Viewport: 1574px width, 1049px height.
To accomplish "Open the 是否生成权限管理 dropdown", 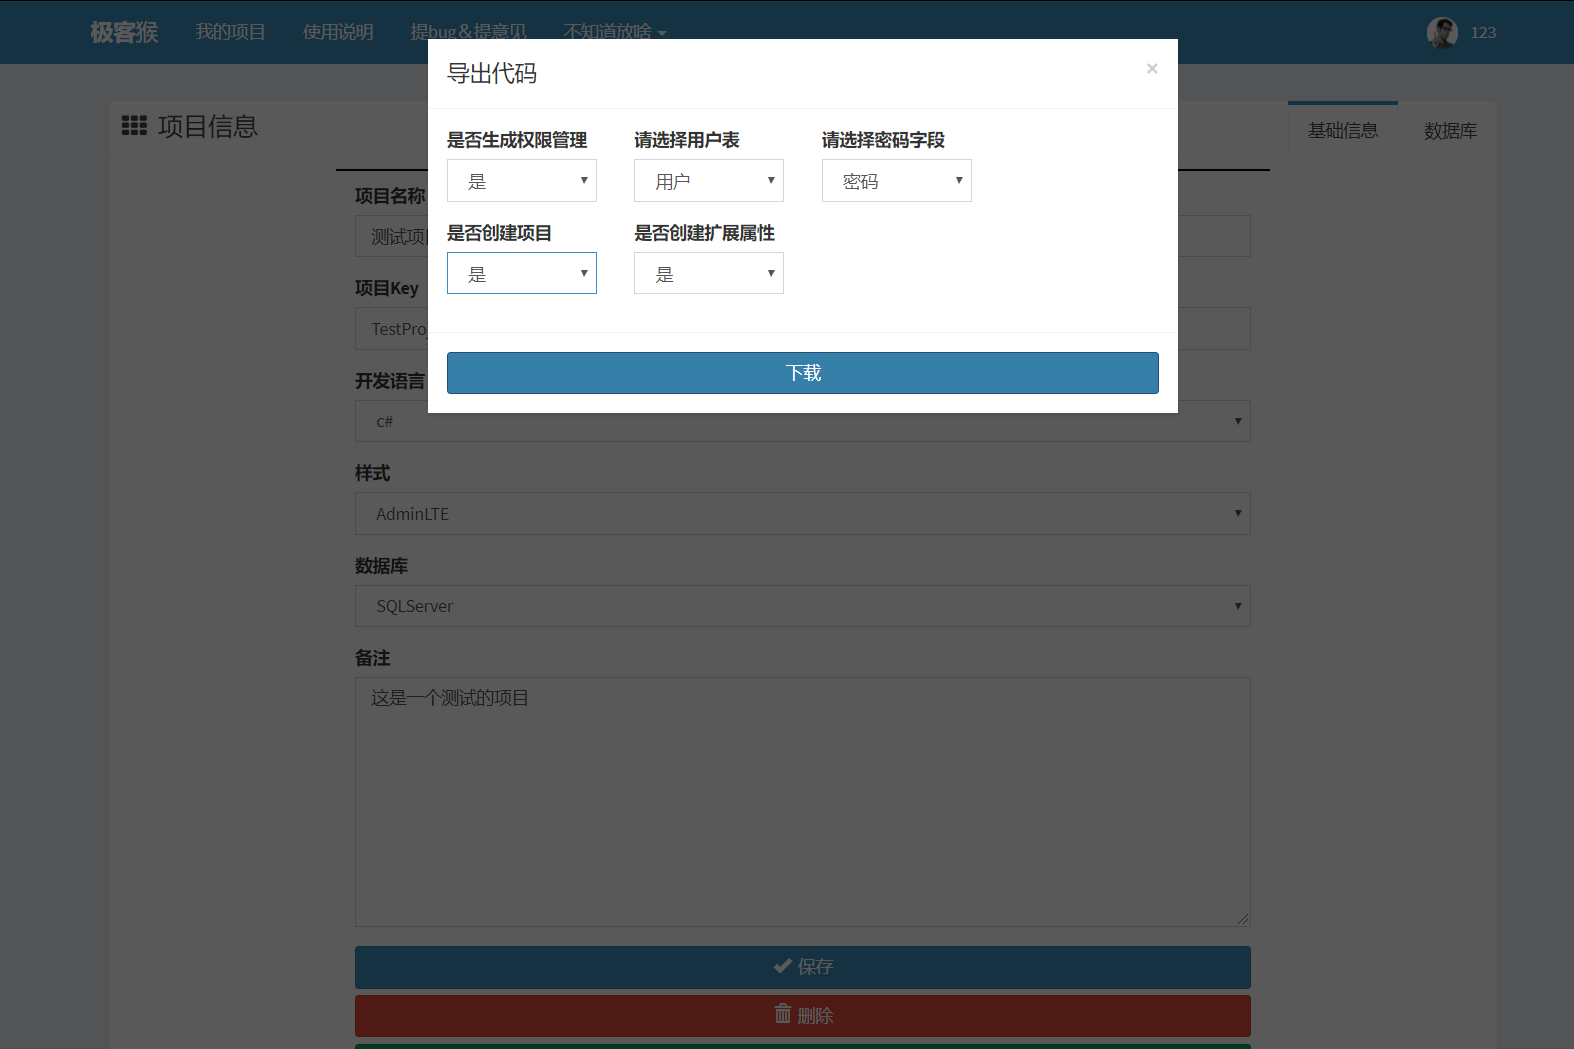I will pyautogui.click(x=522, y=181).
